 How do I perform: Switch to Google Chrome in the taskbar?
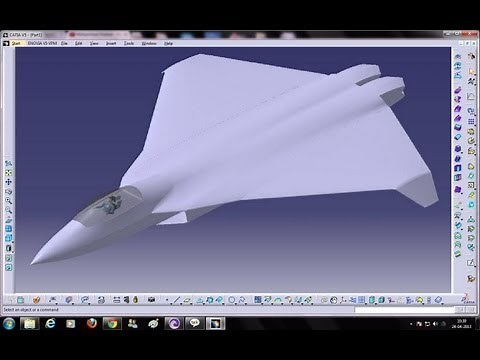point(112,323)
